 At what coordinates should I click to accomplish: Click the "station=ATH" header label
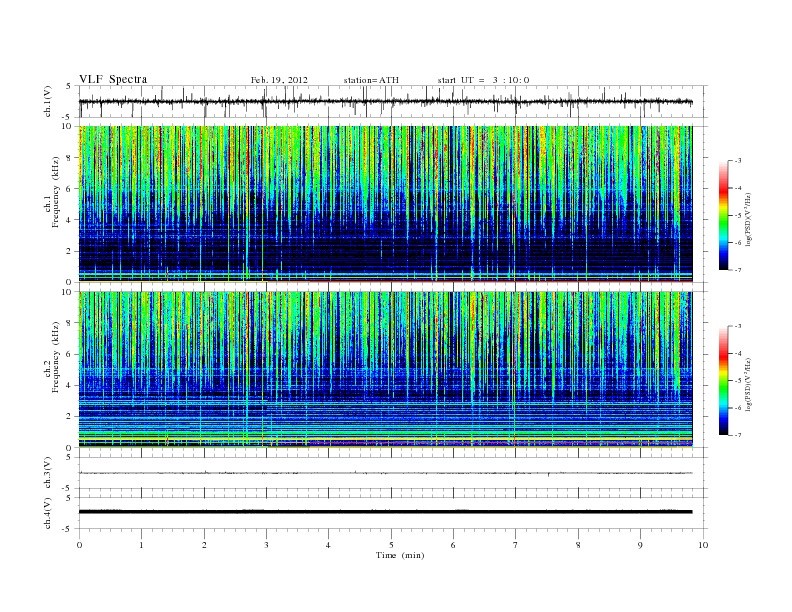[371, 80]
